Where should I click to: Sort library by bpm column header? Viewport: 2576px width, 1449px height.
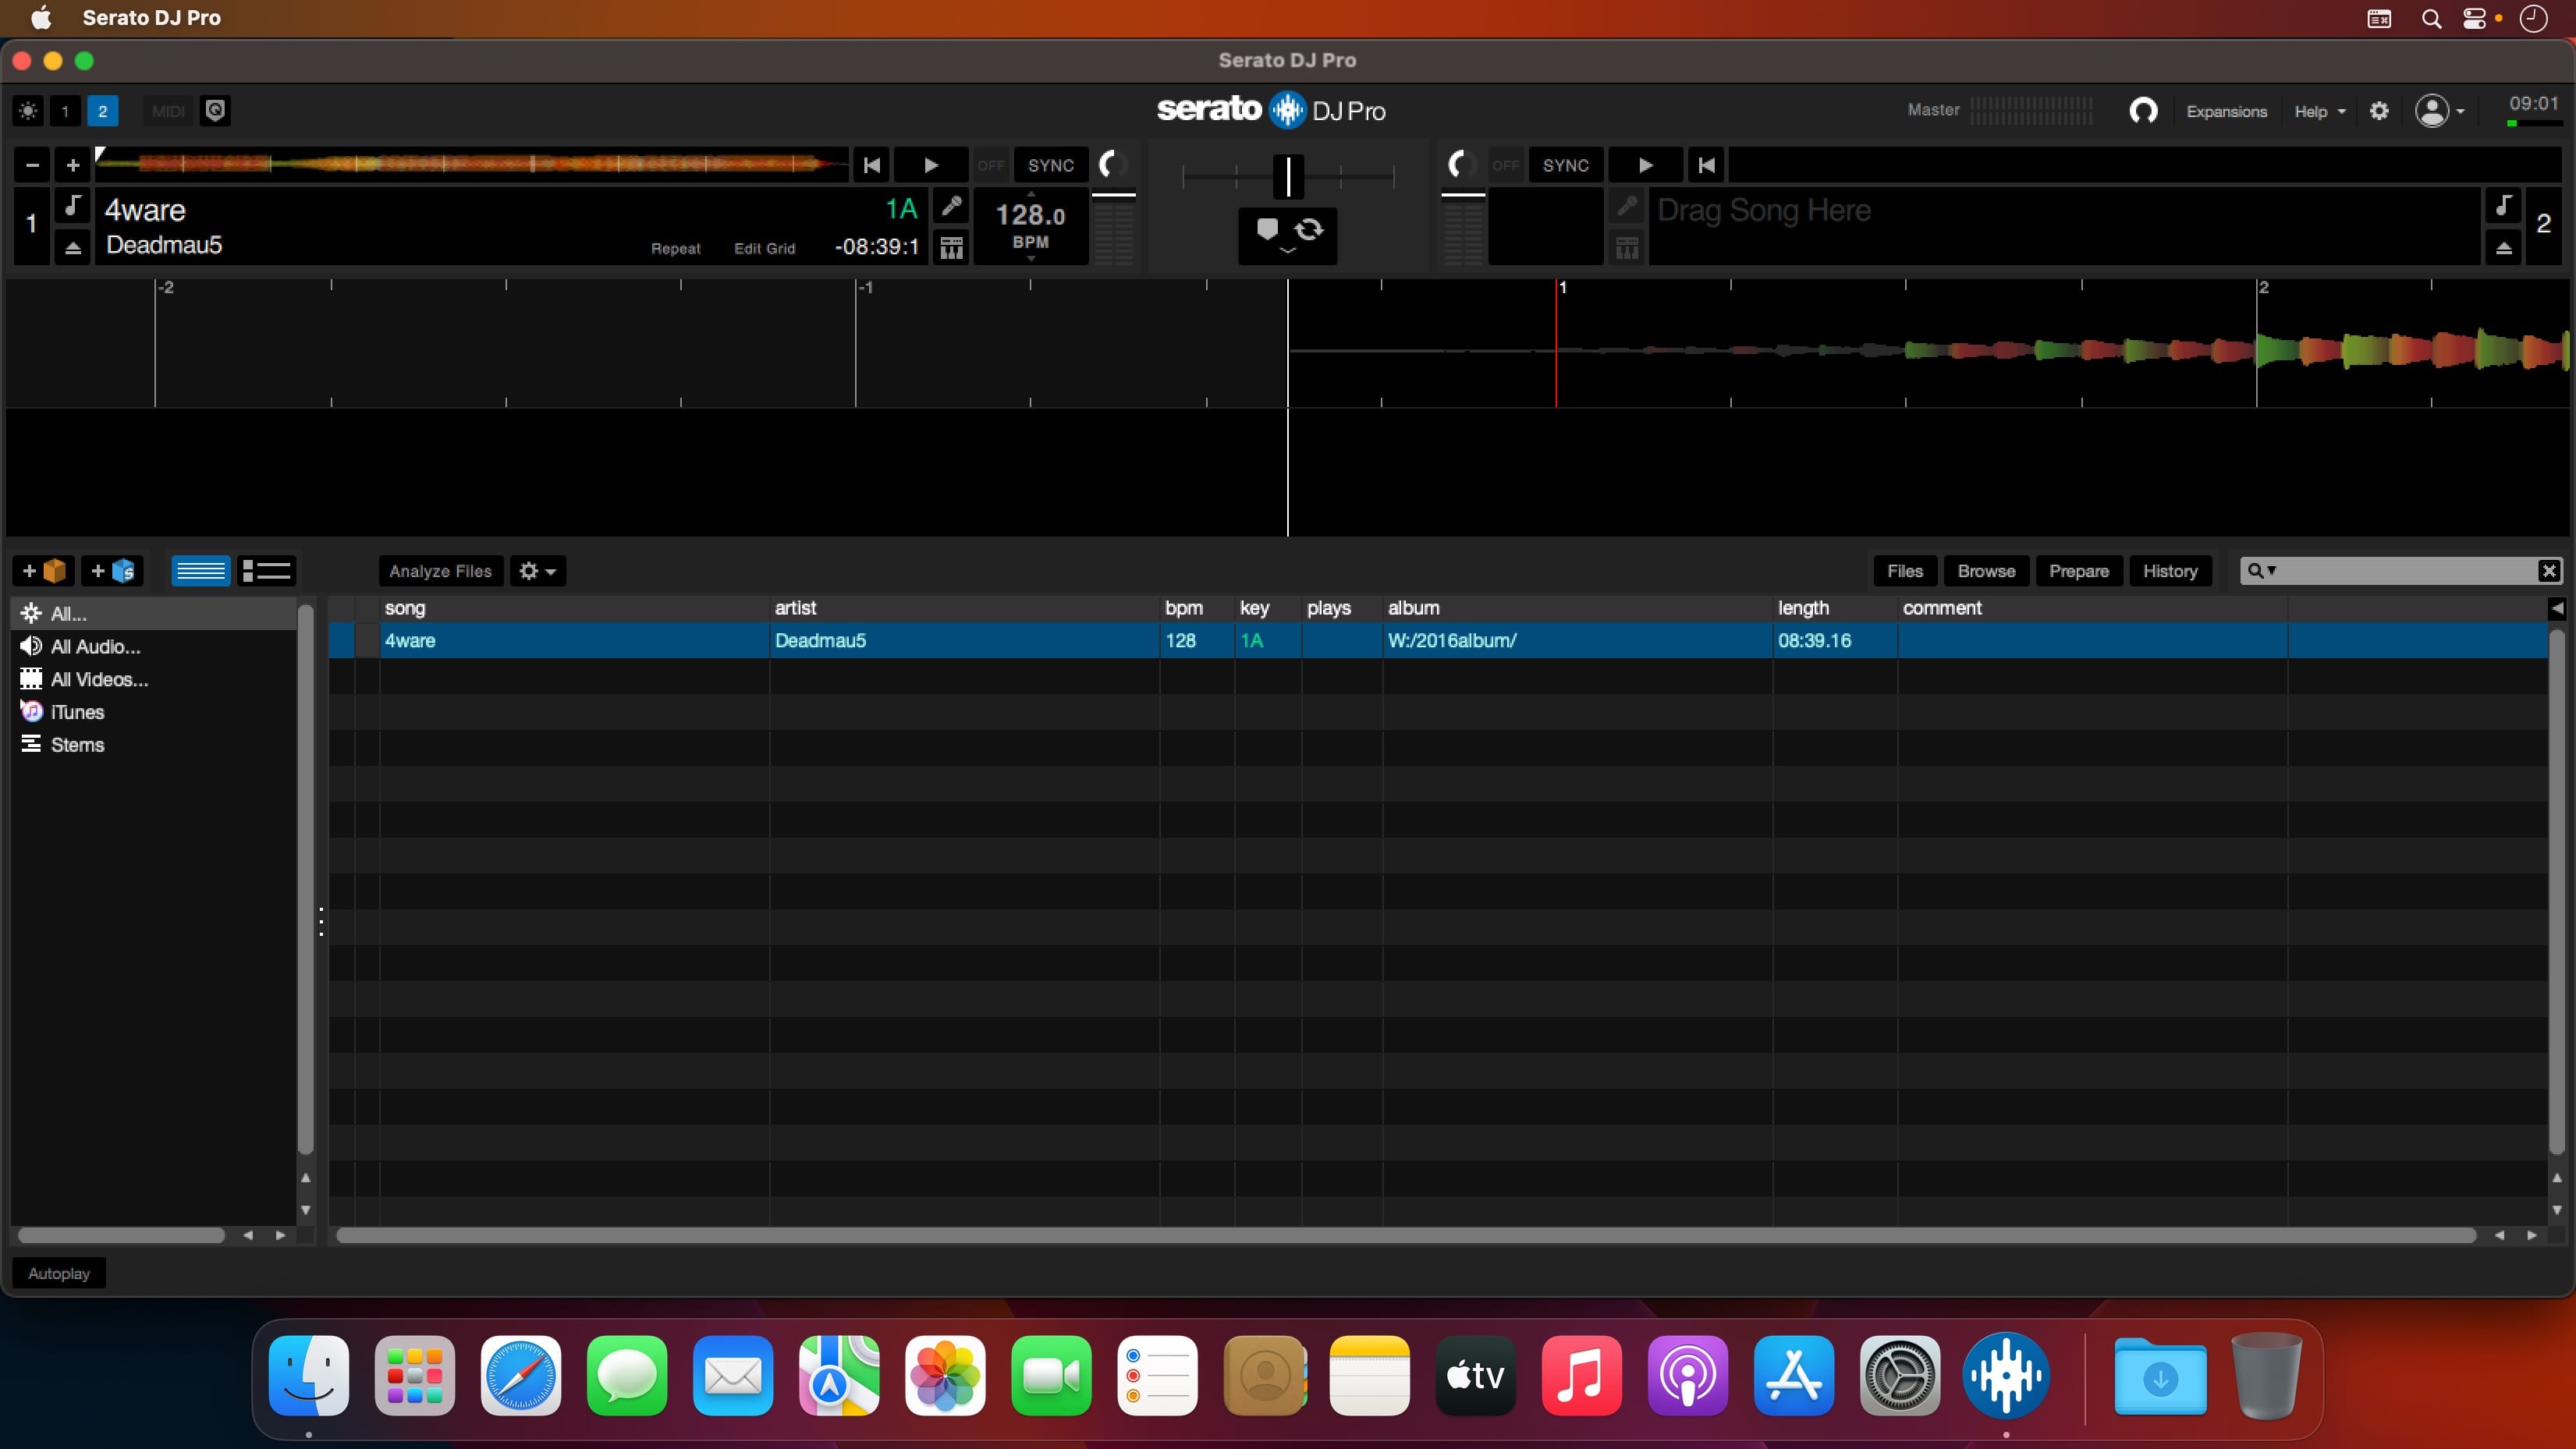tap(1196, 608)
